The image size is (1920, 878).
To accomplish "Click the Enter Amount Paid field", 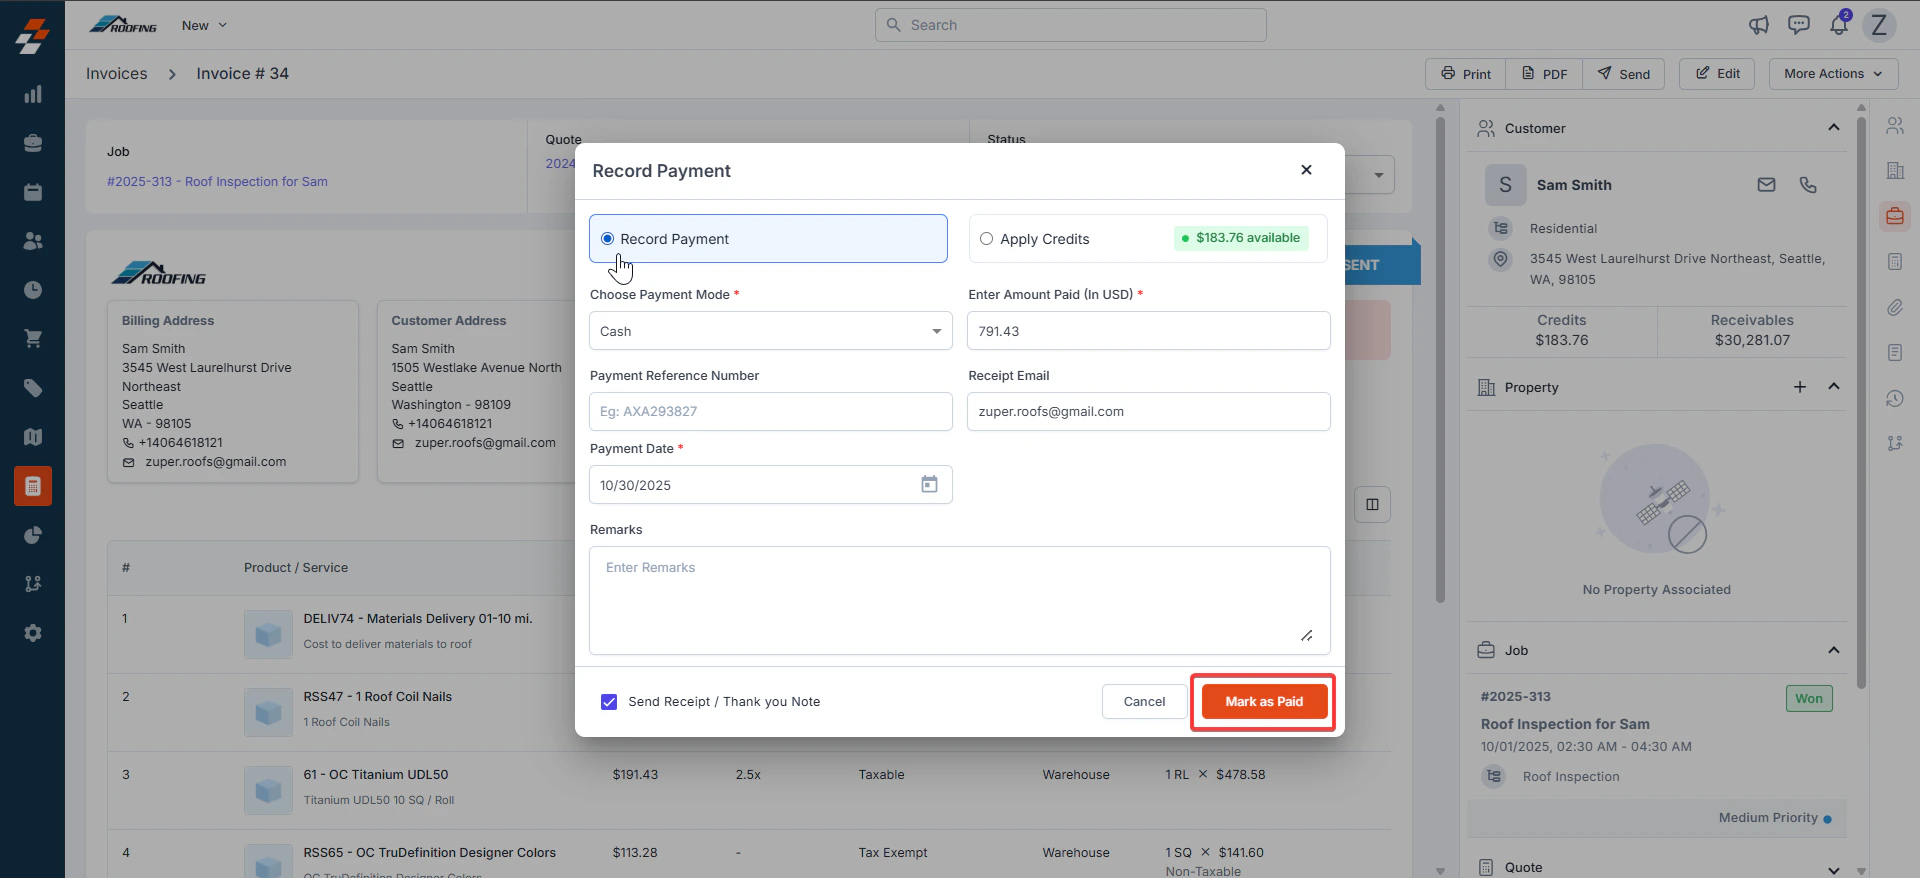I will tap(1148, 331).
